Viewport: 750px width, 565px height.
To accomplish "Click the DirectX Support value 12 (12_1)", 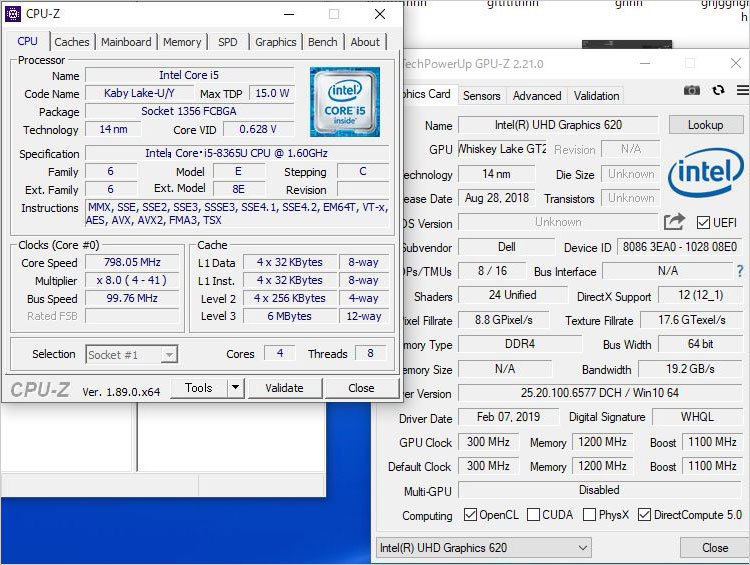I will [700, 295].
